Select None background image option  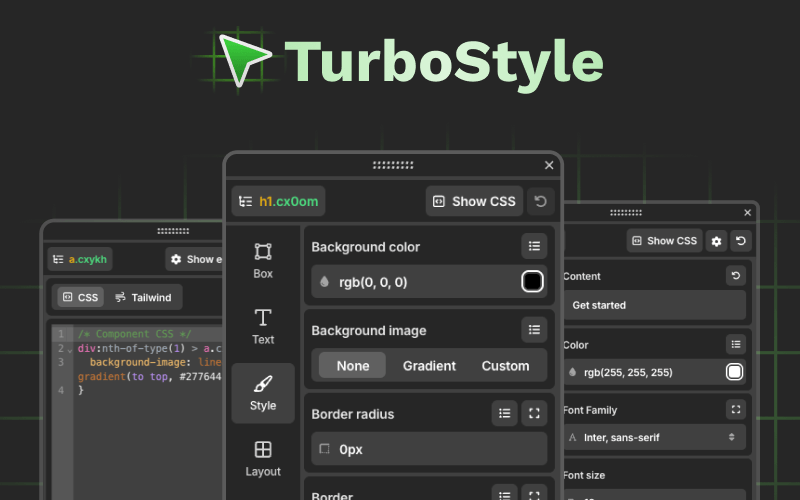pos(353,366)
